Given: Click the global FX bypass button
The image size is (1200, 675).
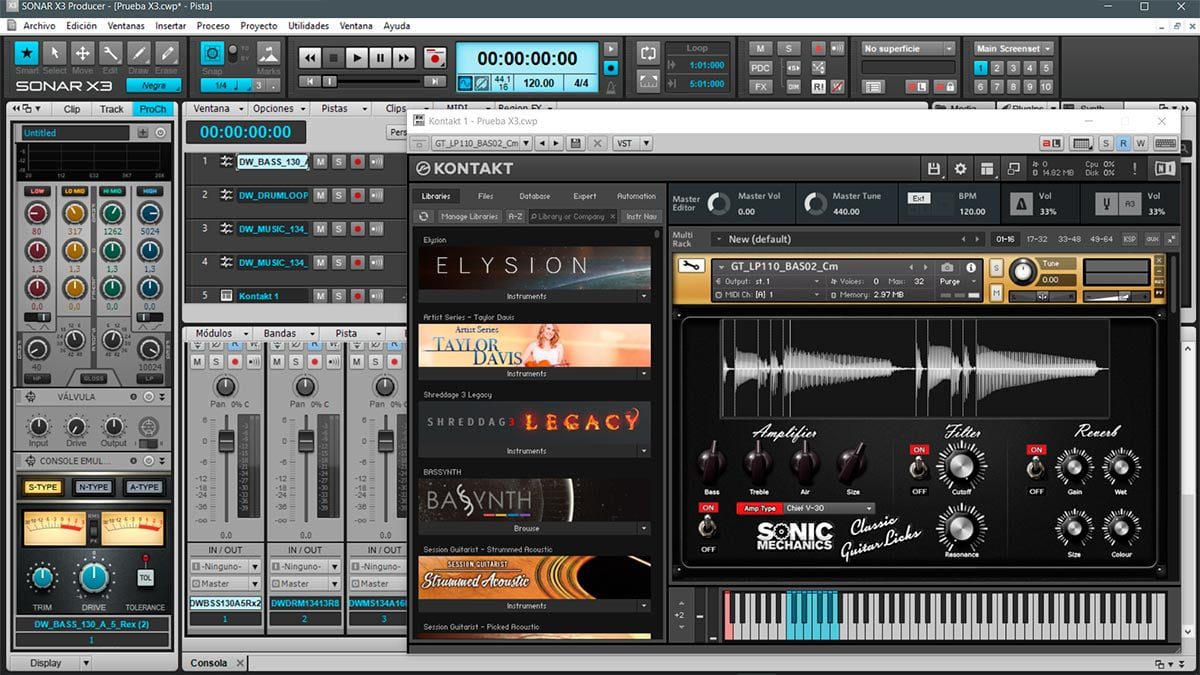Looking at the screenshot, I should pyautogui.click(x=761, y=87).
